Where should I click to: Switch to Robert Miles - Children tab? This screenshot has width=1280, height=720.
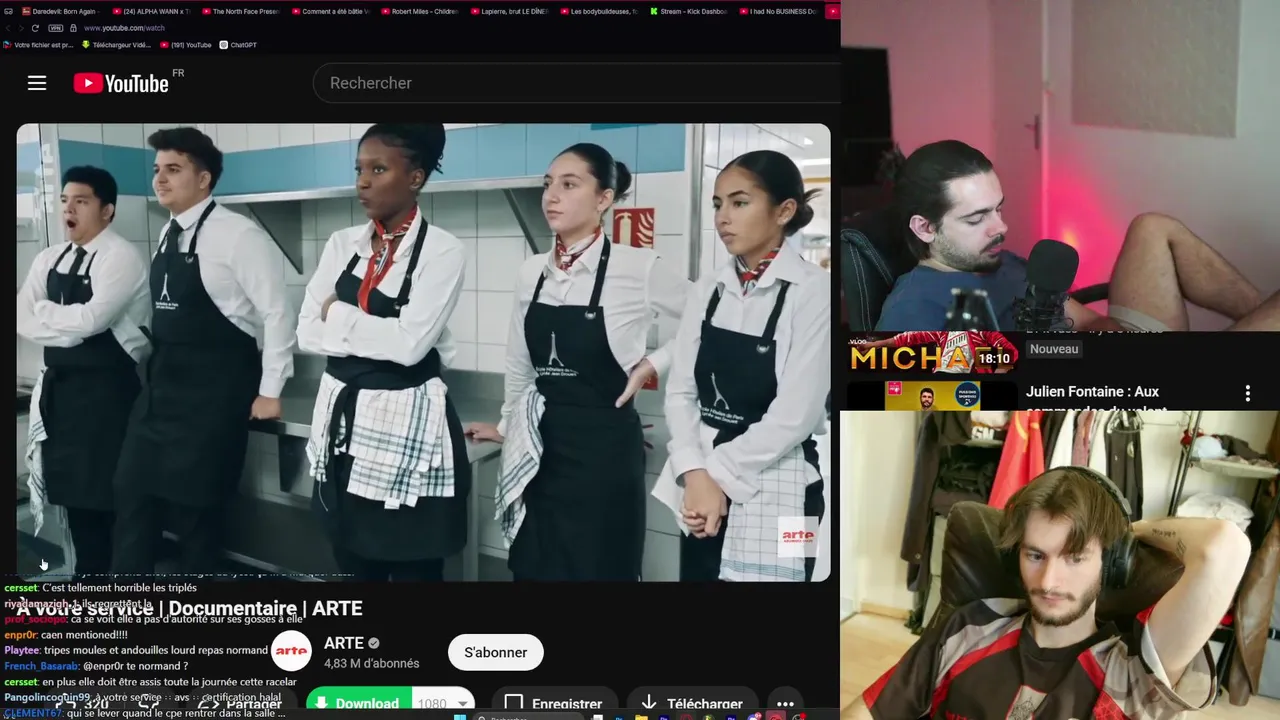pyautogui.click(x=422, y=11)
